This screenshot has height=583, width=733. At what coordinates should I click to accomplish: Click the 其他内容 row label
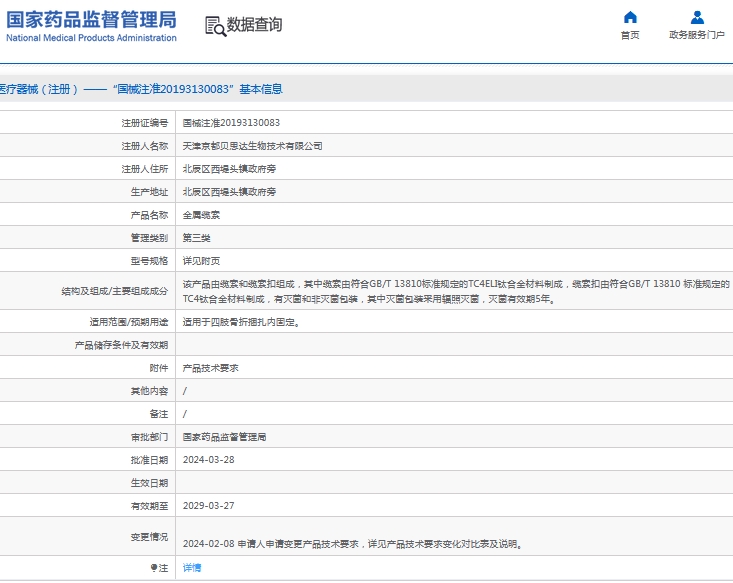tap(149, 391)
